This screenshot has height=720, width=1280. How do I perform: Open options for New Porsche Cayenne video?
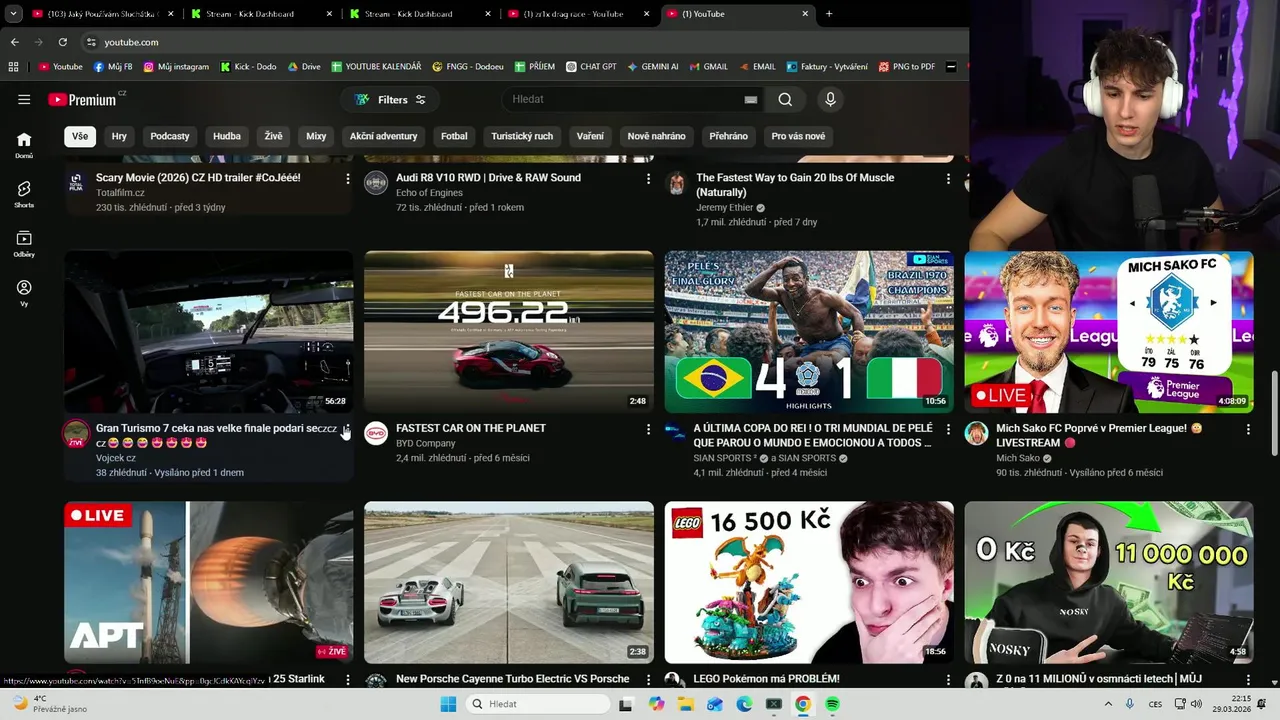tap(648, 680)
